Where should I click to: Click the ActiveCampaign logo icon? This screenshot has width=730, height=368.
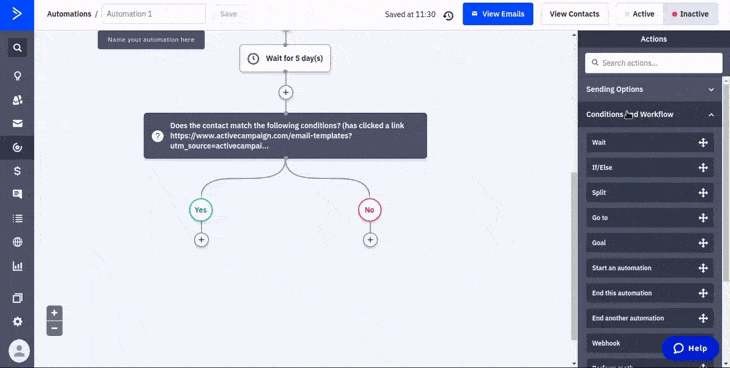coord(17,14)
